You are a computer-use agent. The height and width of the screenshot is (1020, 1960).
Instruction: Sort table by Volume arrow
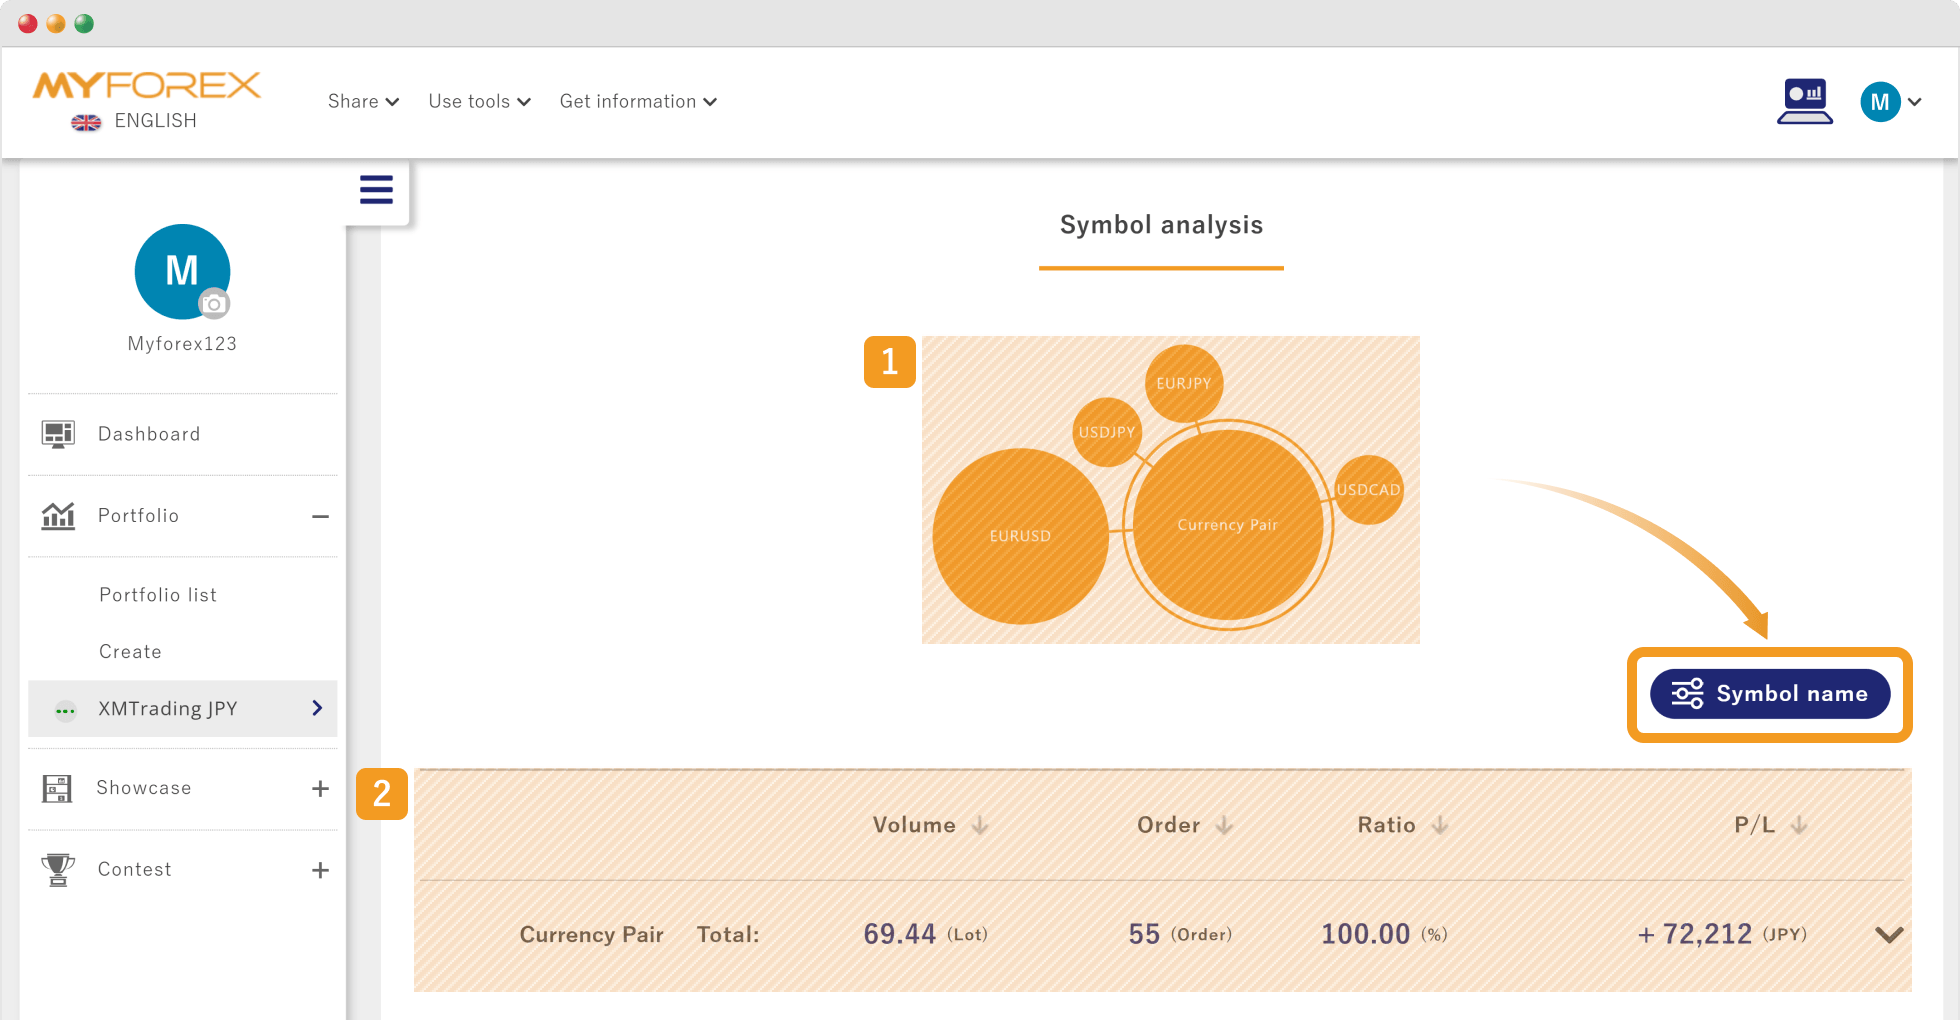(980, 825)
